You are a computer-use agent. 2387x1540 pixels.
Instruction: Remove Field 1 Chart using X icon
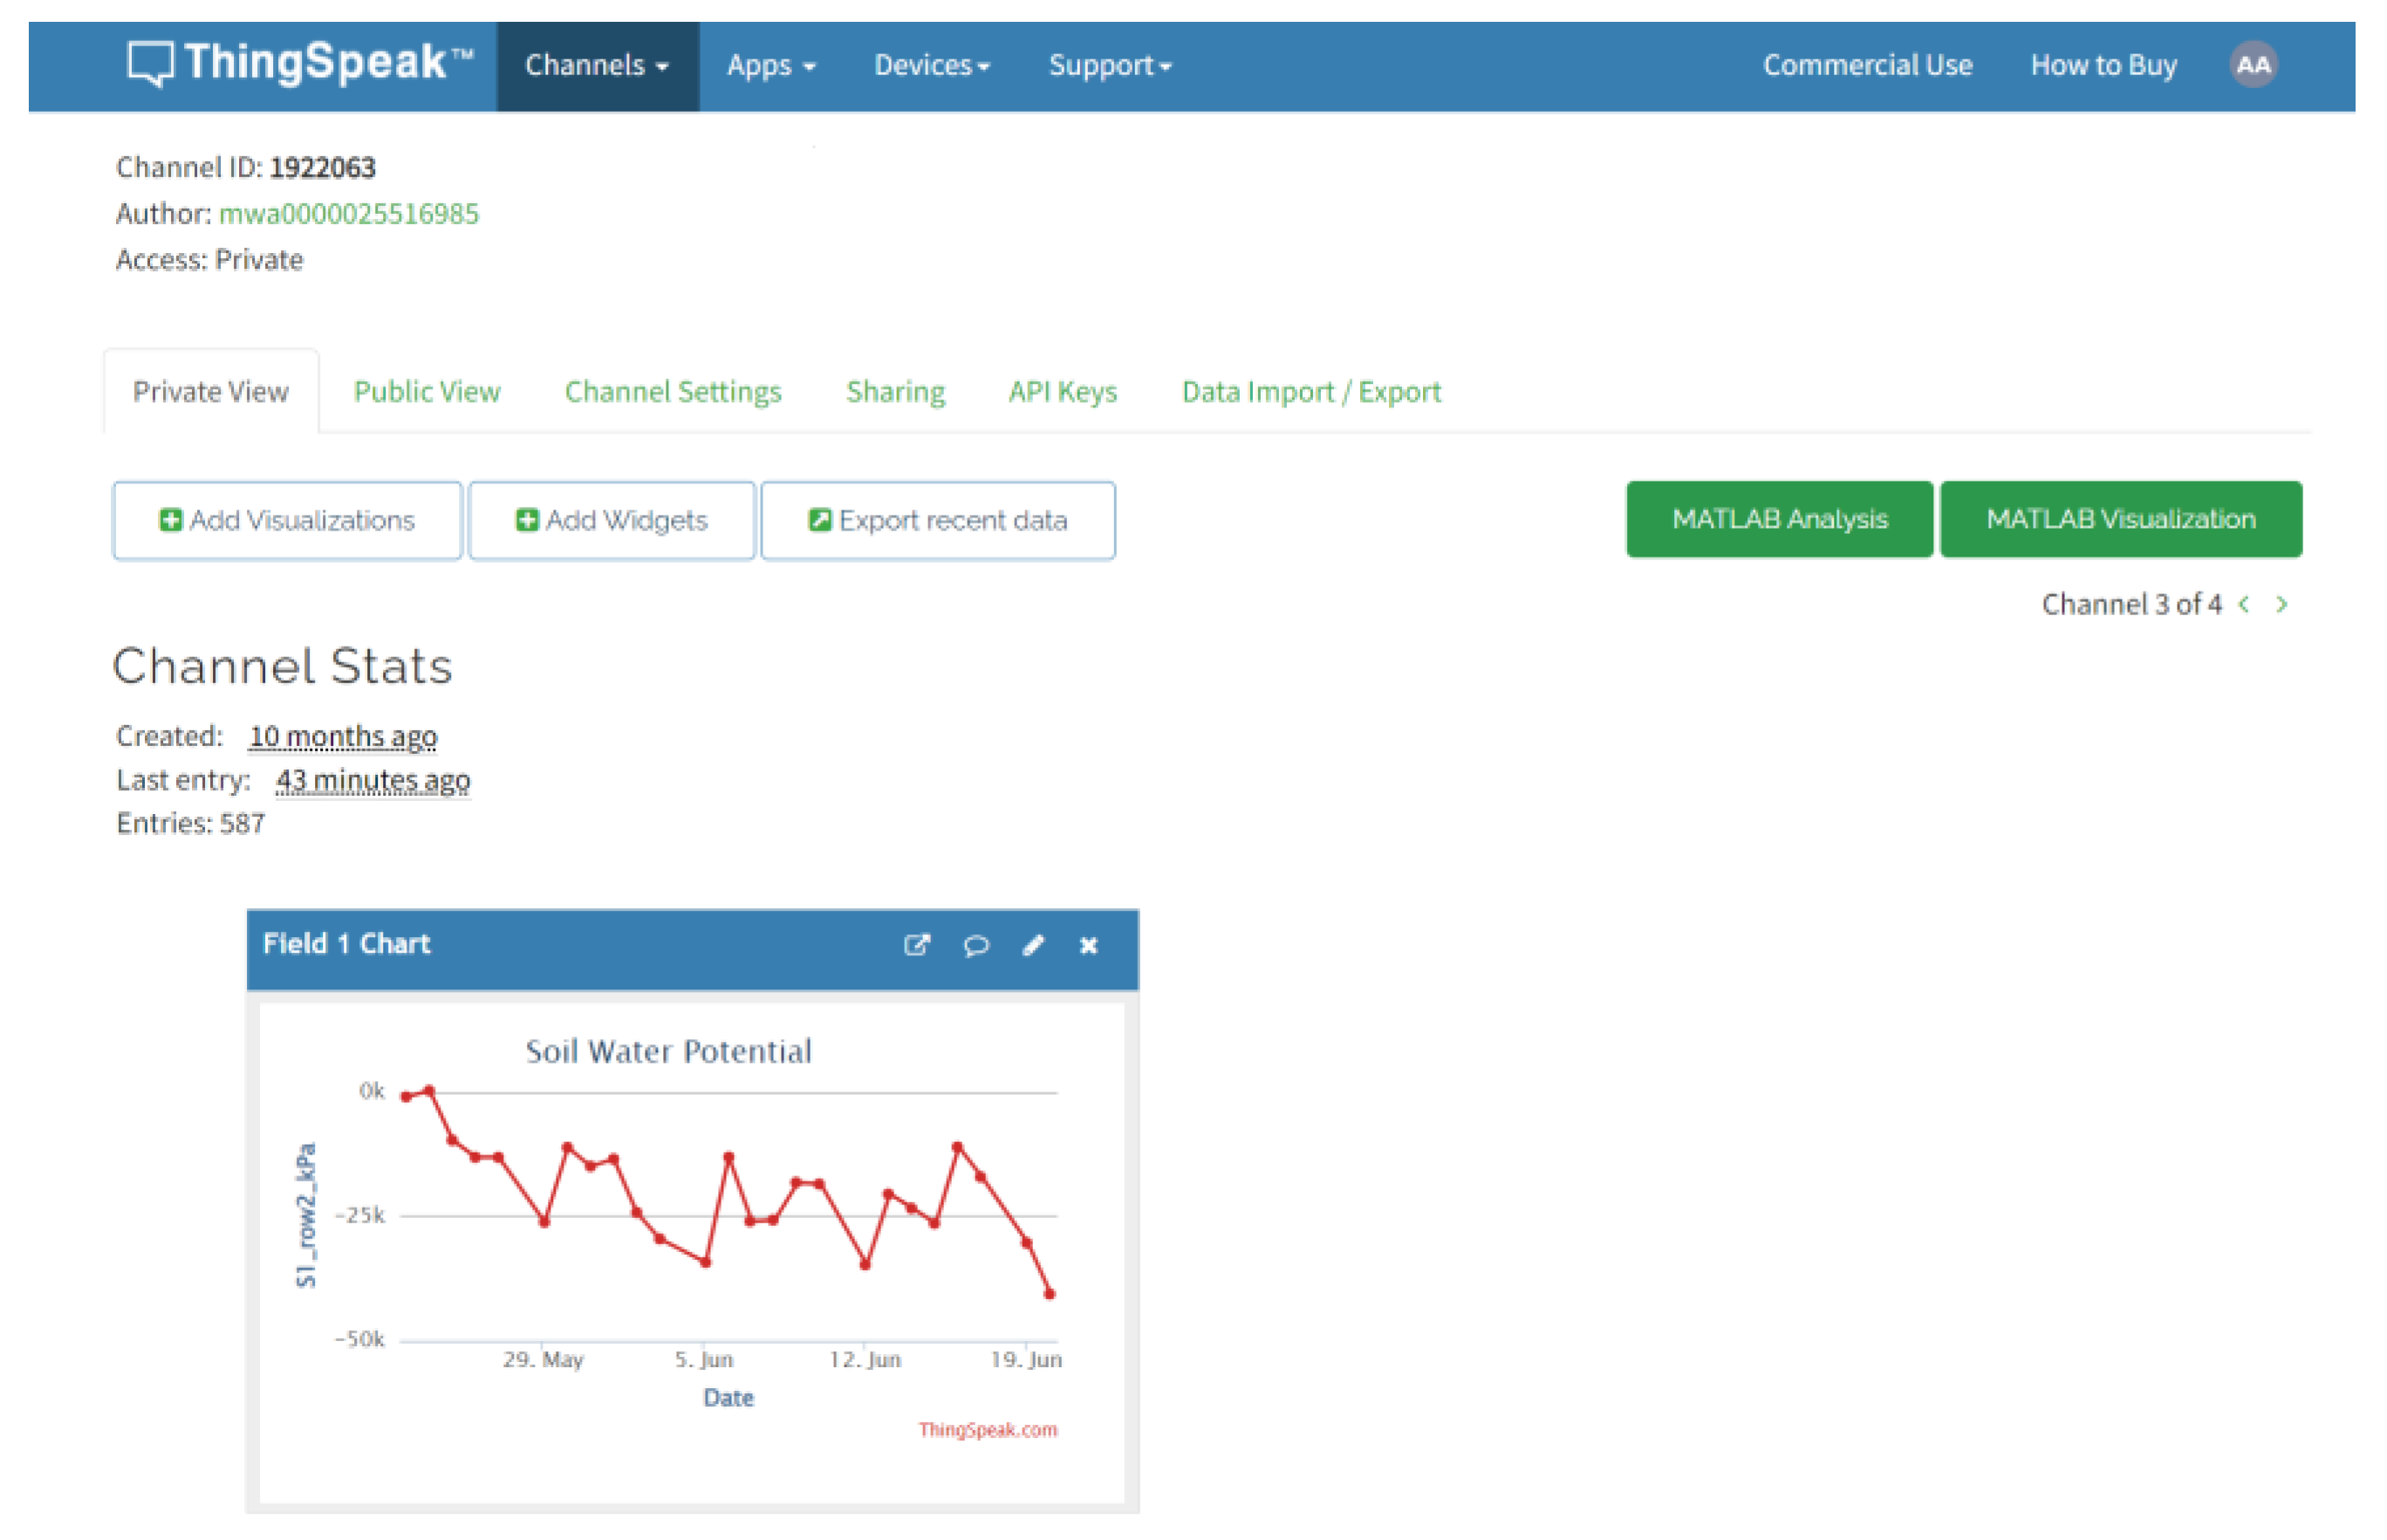click(x=1088, y=945)
